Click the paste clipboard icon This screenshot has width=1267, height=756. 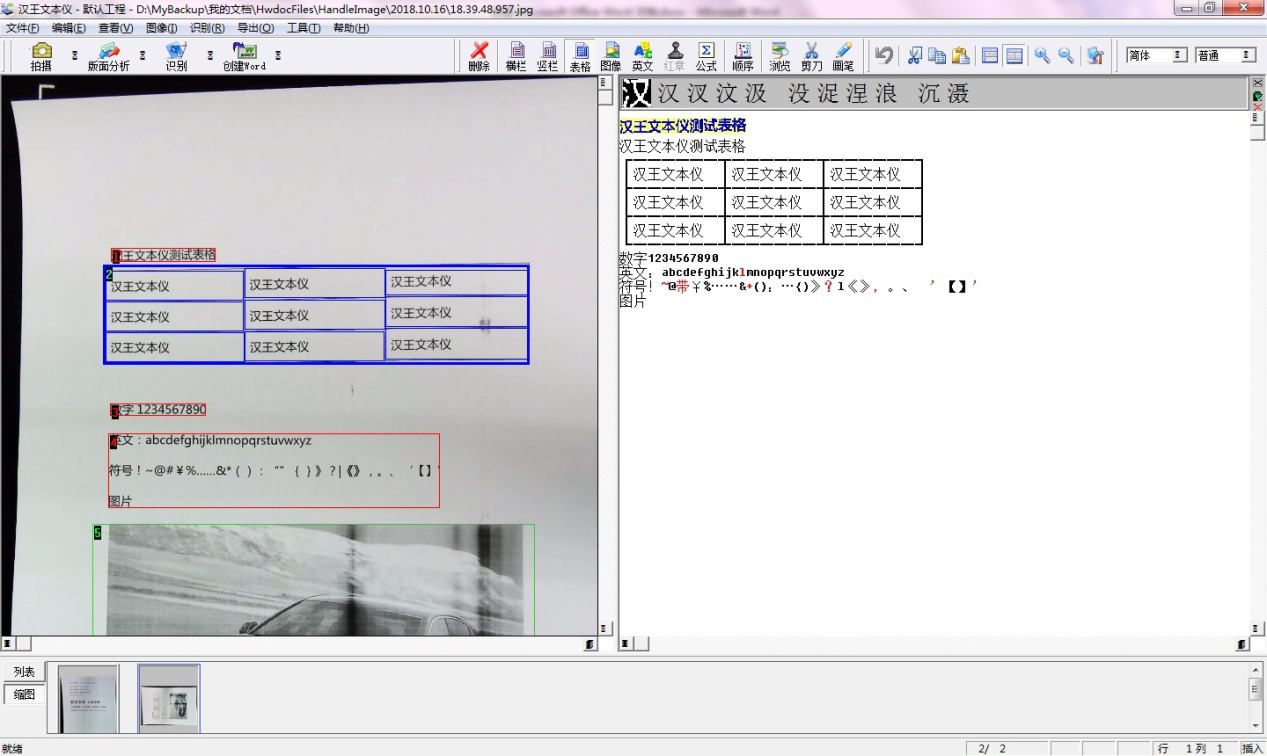(x=960, y=56)
